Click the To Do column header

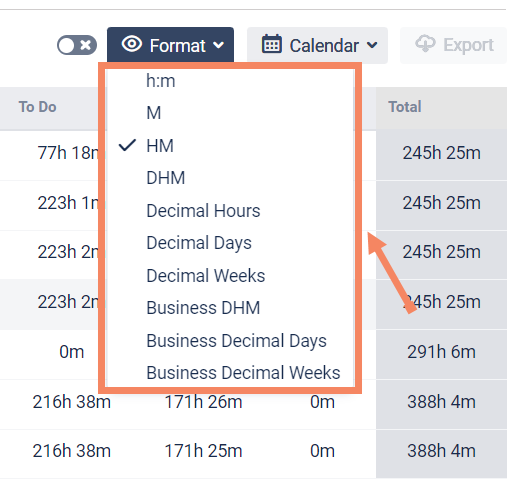[x=37, y=107]
